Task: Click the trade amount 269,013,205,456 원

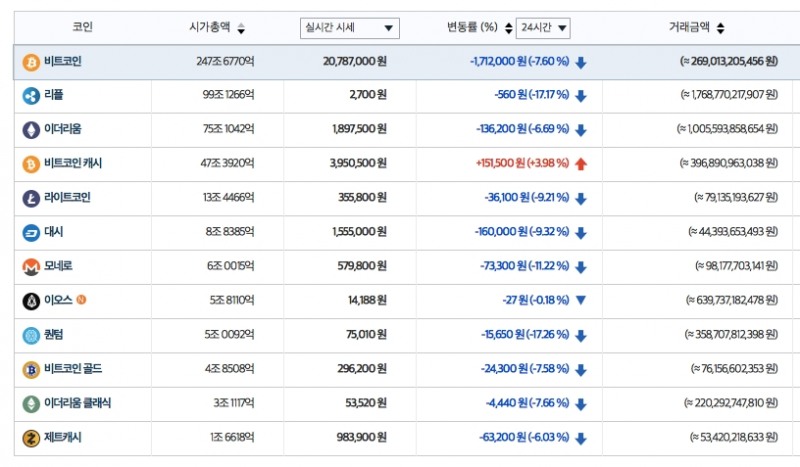Action: [x=729, y=61]
